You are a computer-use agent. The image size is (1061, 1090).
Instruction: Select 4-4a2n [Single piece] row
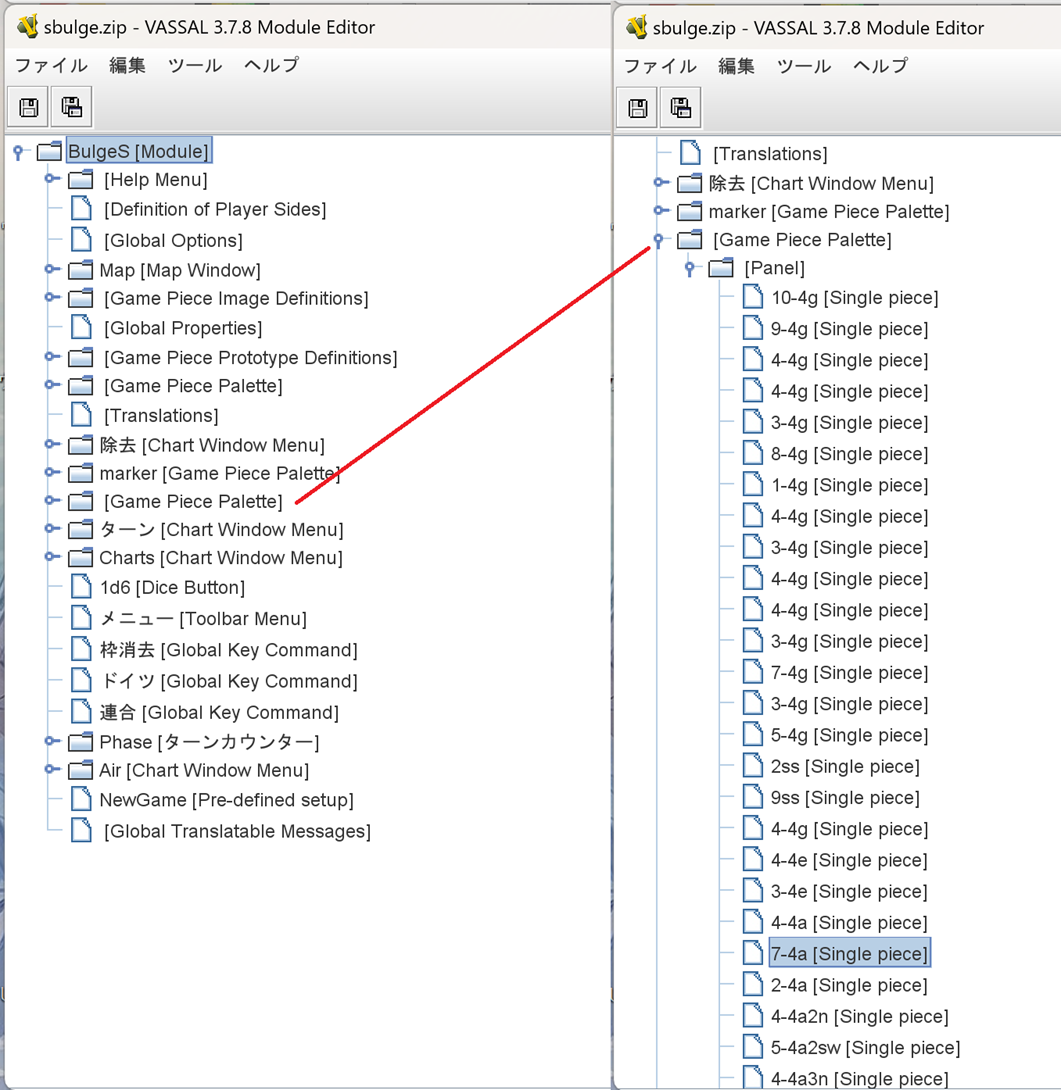859,1017
